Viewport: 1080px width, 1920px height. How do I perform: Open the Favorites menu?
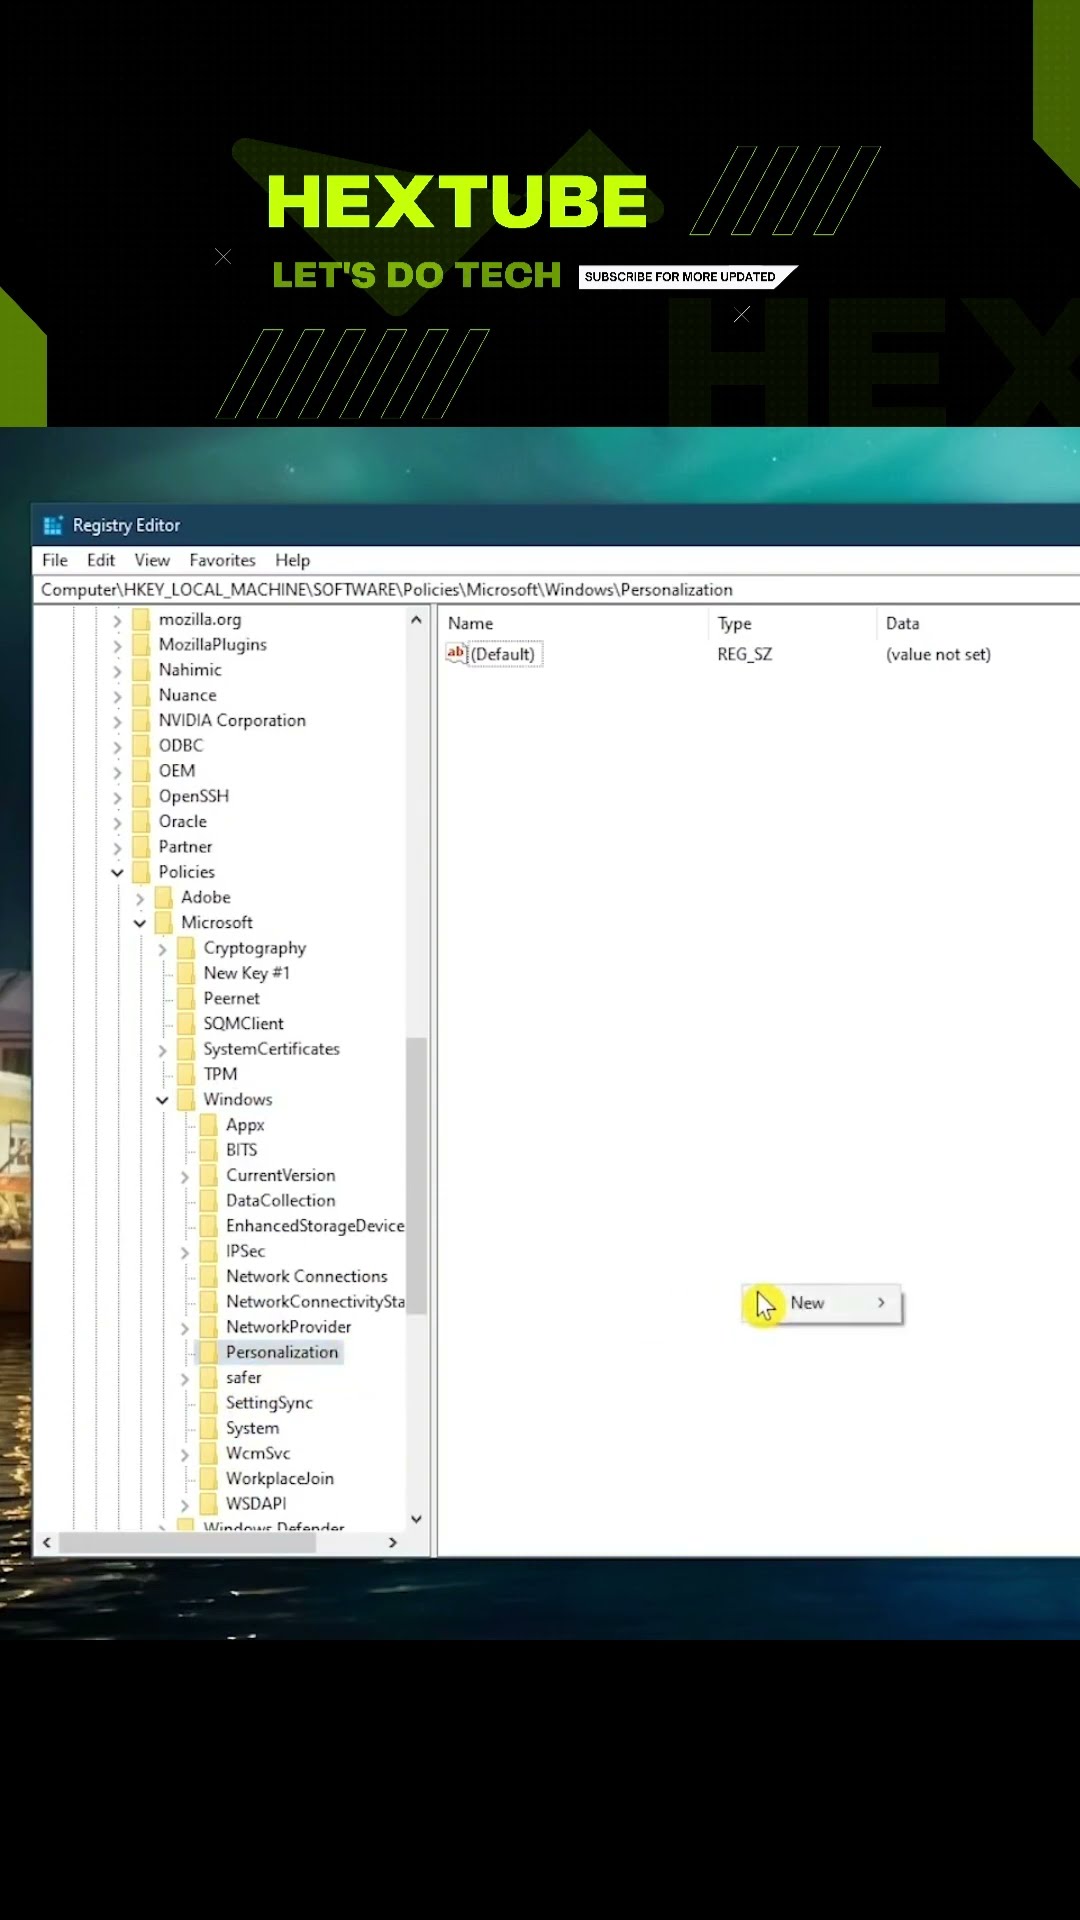pos(222,560)
